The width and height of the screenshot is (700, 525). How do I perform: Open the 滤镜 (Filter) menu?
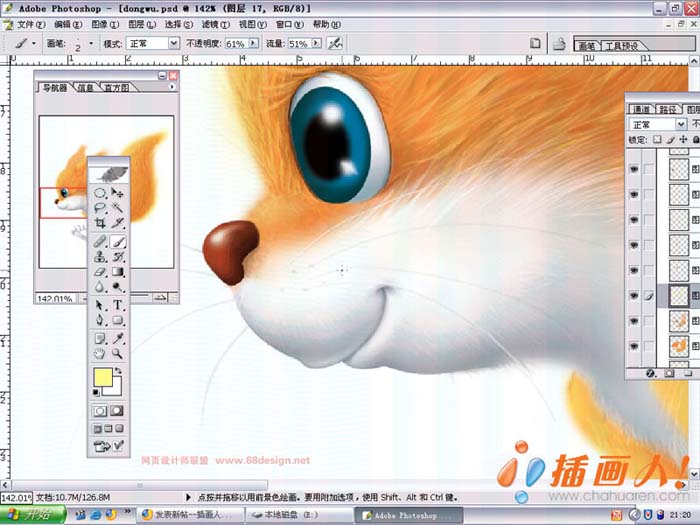point(216,24)
